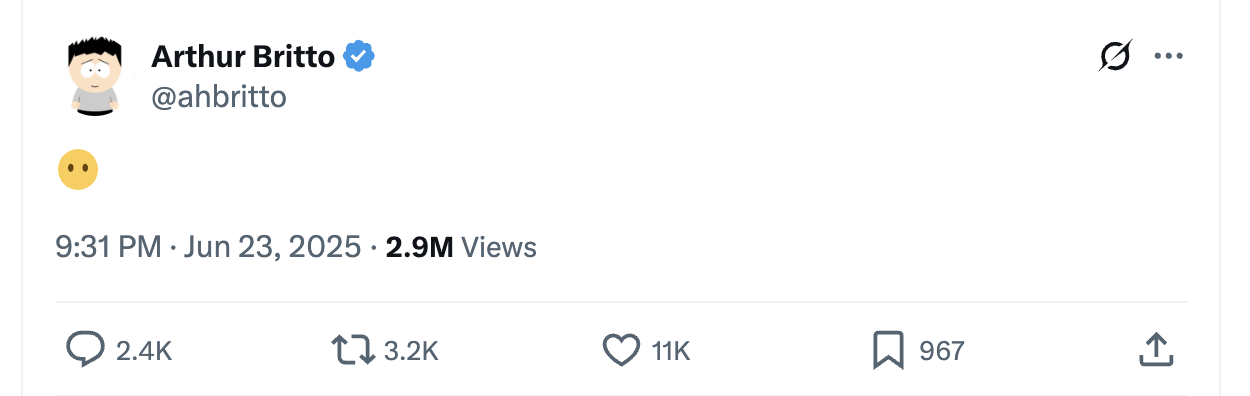Click the 11K likes count
1250x396 pixels.
coord(671,351)
